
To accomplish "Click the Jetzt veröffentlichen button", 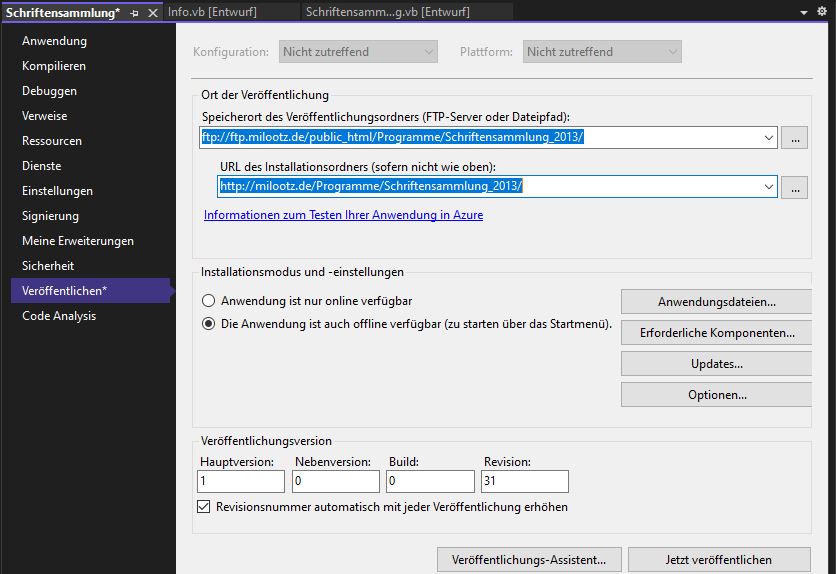I will click(719, 559).
